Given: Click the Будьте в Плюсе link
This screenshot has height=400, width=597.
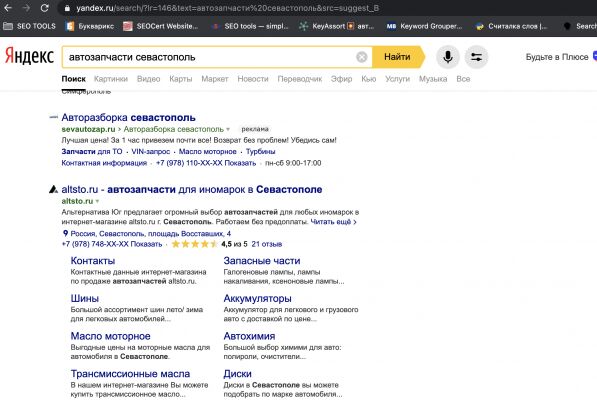Looking at the screenshot, I should [557, 57].
